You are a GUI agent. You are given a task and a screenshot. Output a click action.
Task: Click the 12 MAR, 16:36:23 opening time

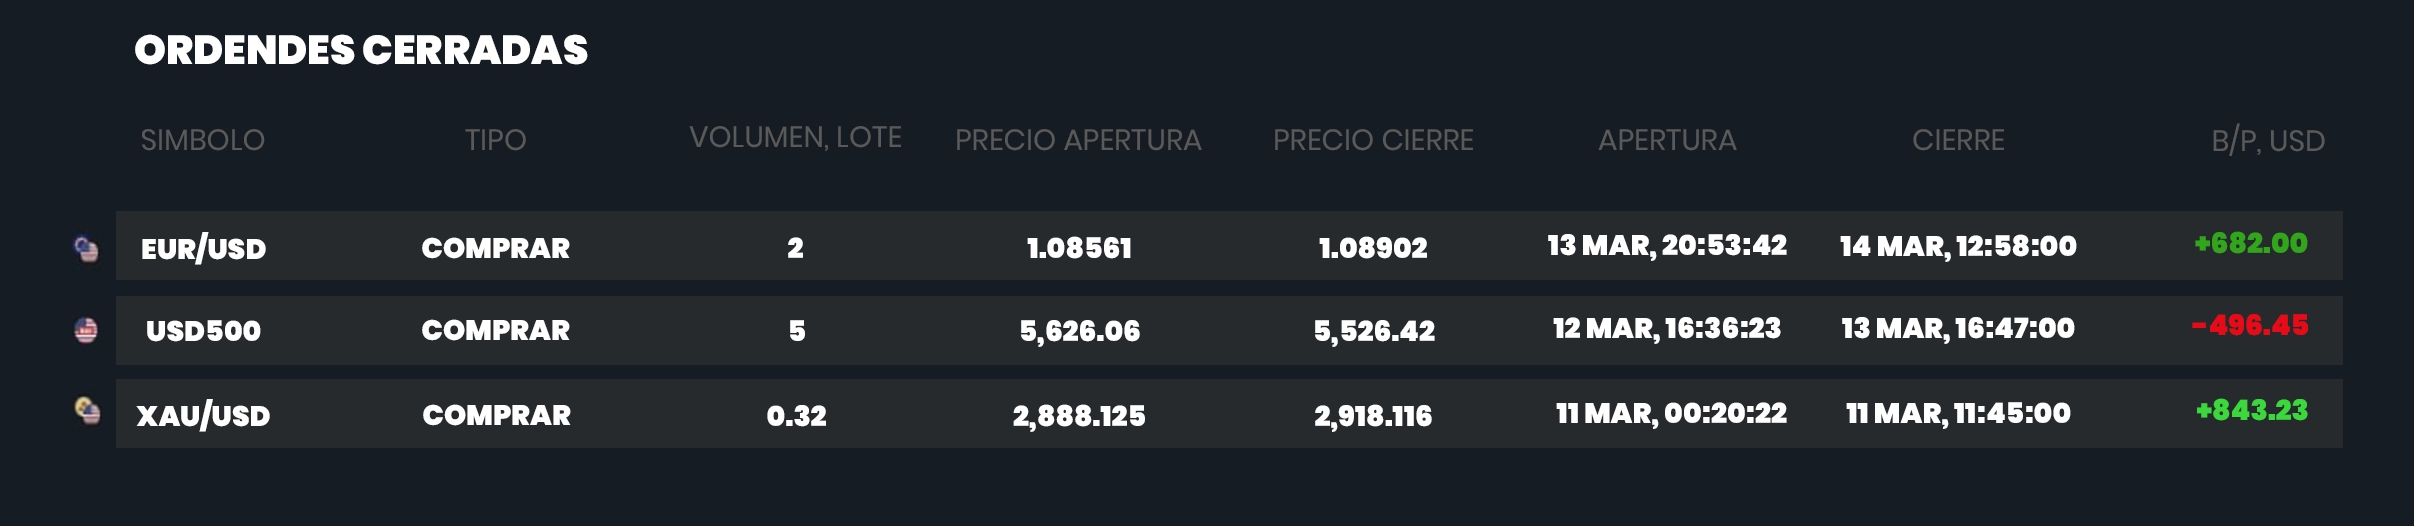(1667, 329)
